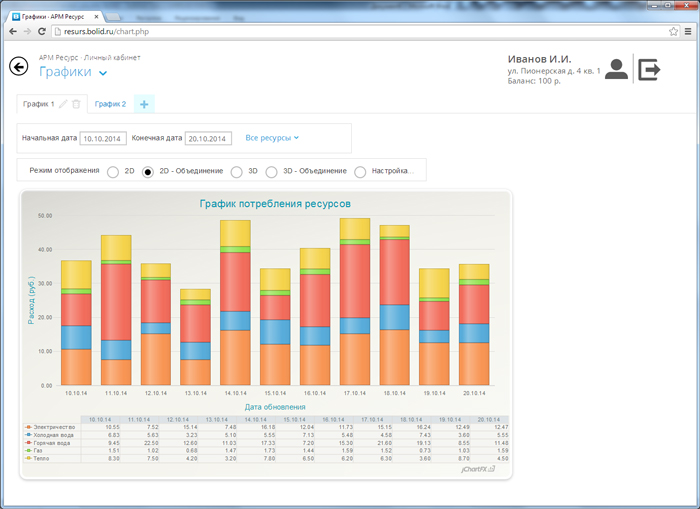Select the 3D display mode radio button
This screenshot has height=509, width=700.
tap(237, 172)
